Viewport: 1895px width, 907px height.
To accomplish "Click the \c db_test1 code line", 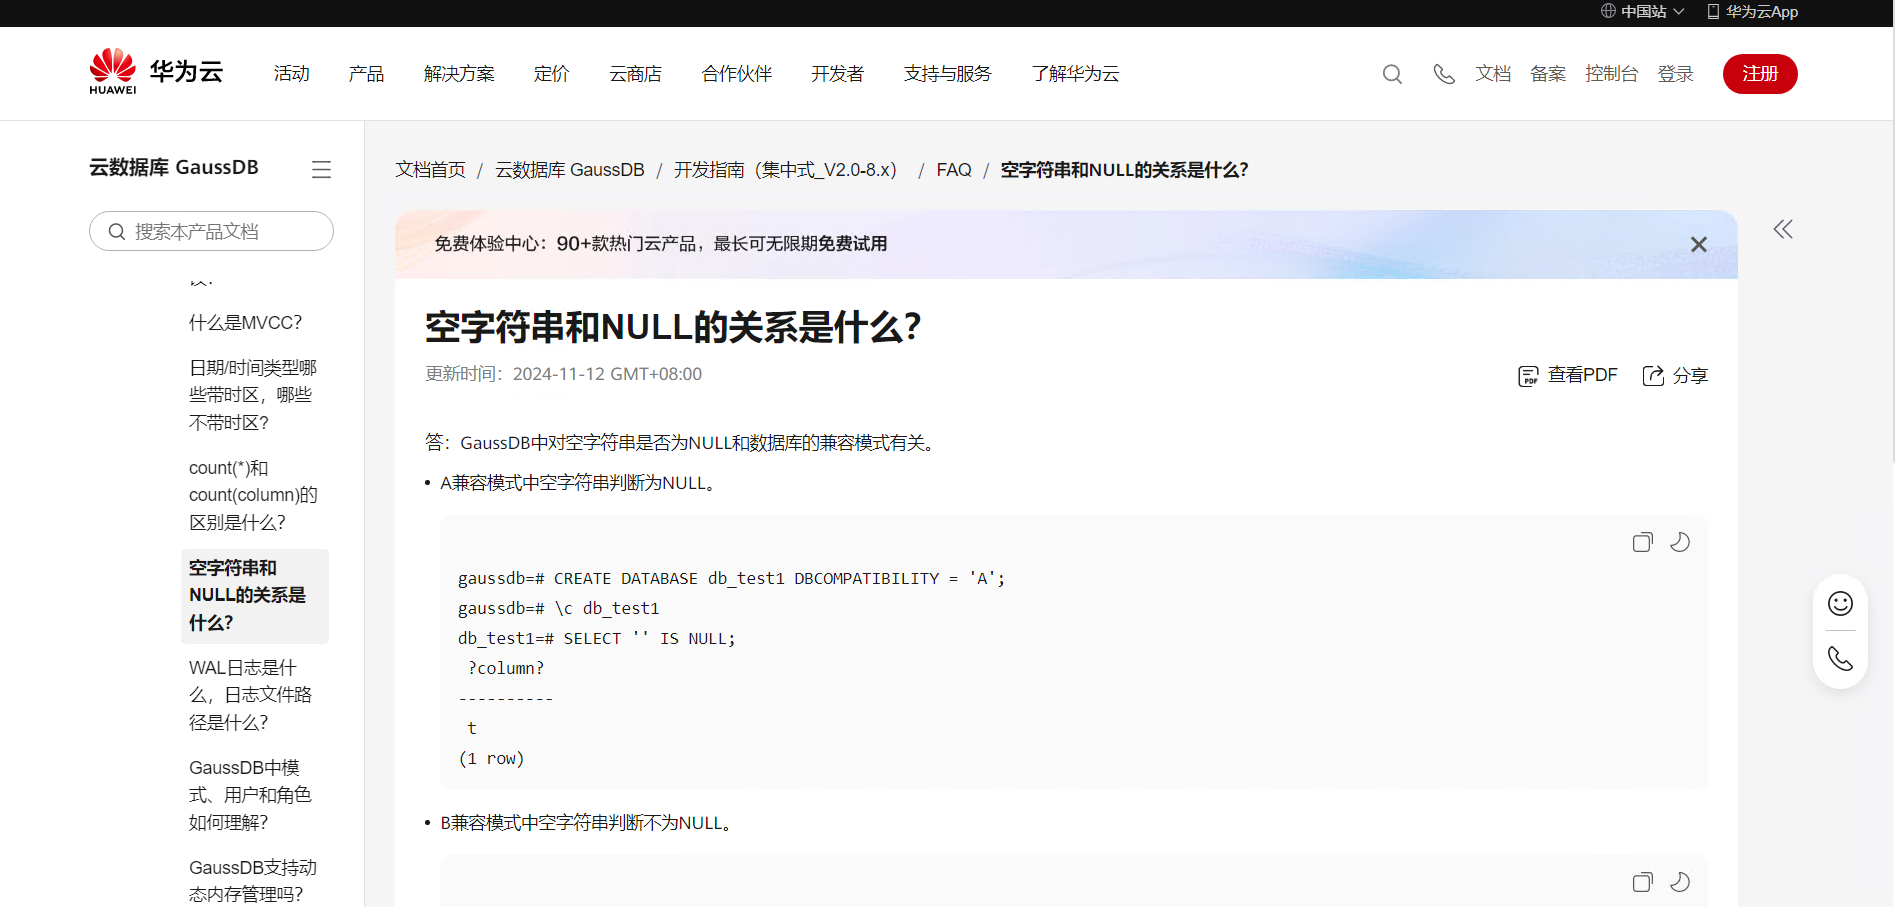I will pos(558,608).
